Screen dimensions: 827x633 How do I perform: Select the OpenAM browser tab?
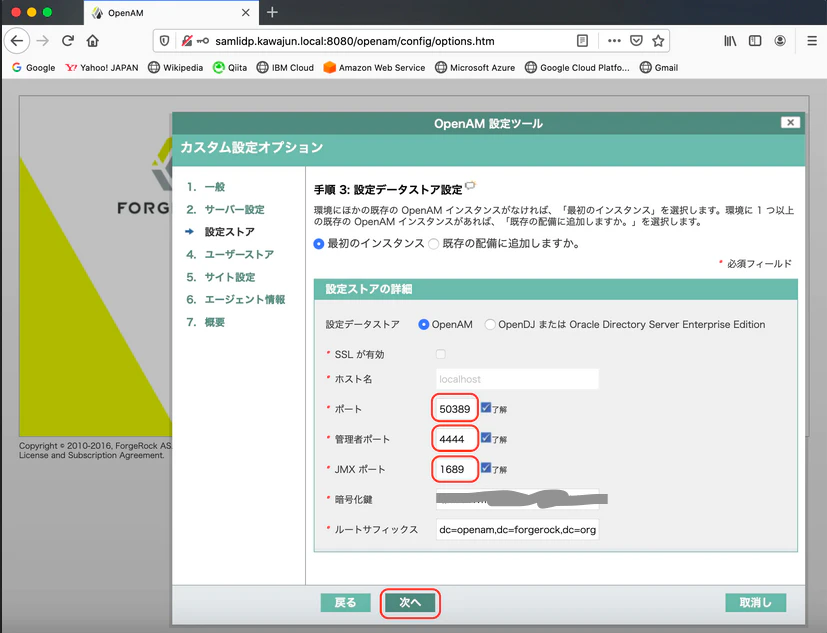tap(171, 13)
